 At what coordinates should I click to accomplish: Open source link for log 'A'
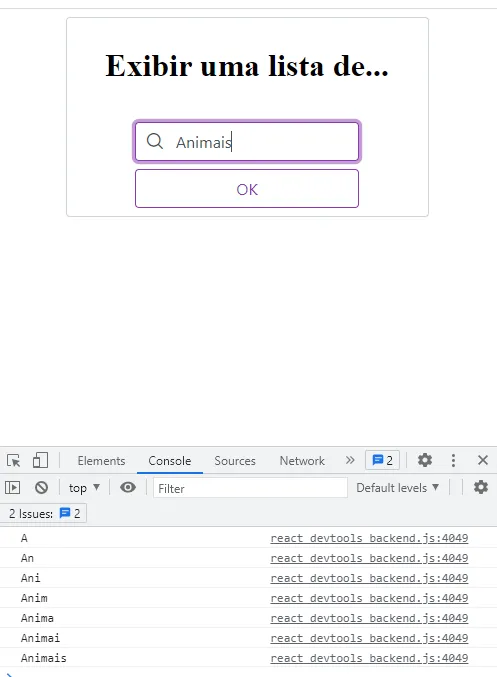pos(369,538)
